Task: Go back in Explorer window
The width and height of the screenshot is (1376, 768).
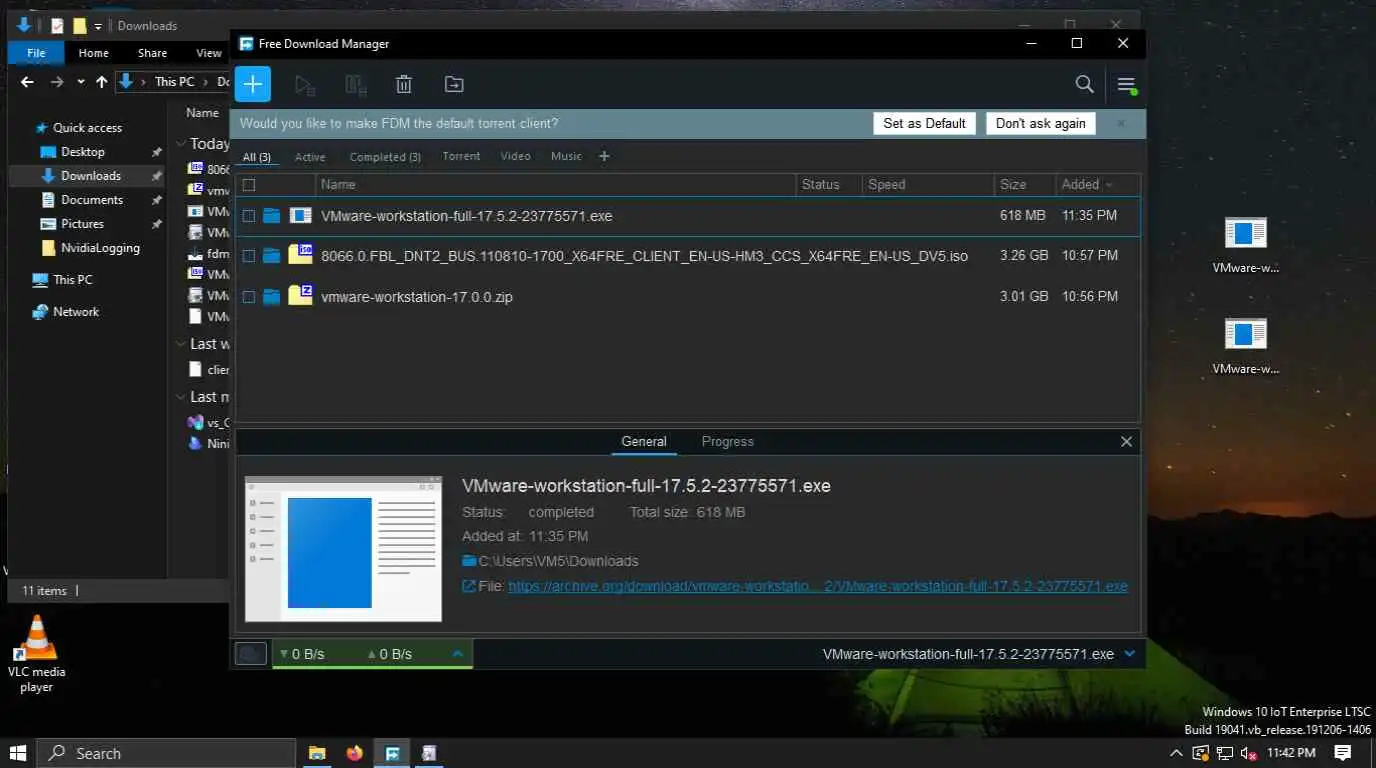Action: (x=27, y=82)
